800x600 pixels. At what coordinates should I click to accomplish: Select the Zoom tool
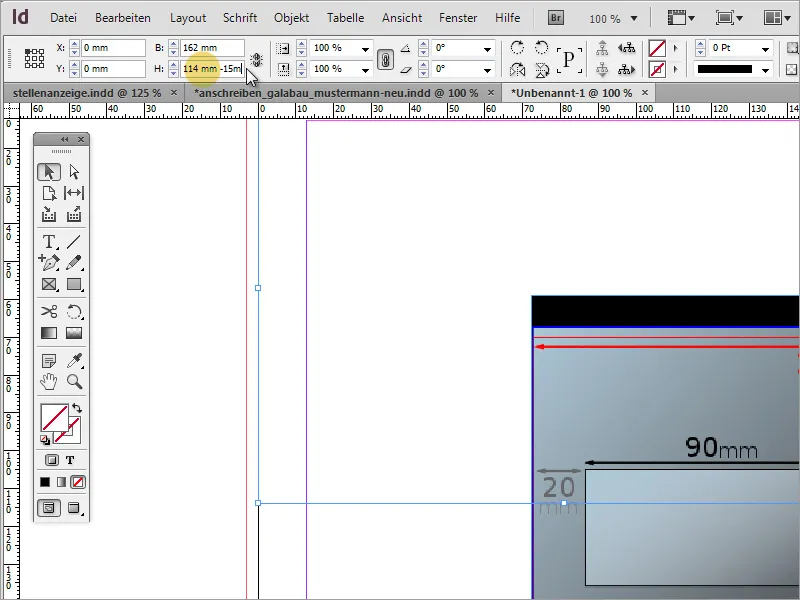pyautogui.click(x=74, y=381)
